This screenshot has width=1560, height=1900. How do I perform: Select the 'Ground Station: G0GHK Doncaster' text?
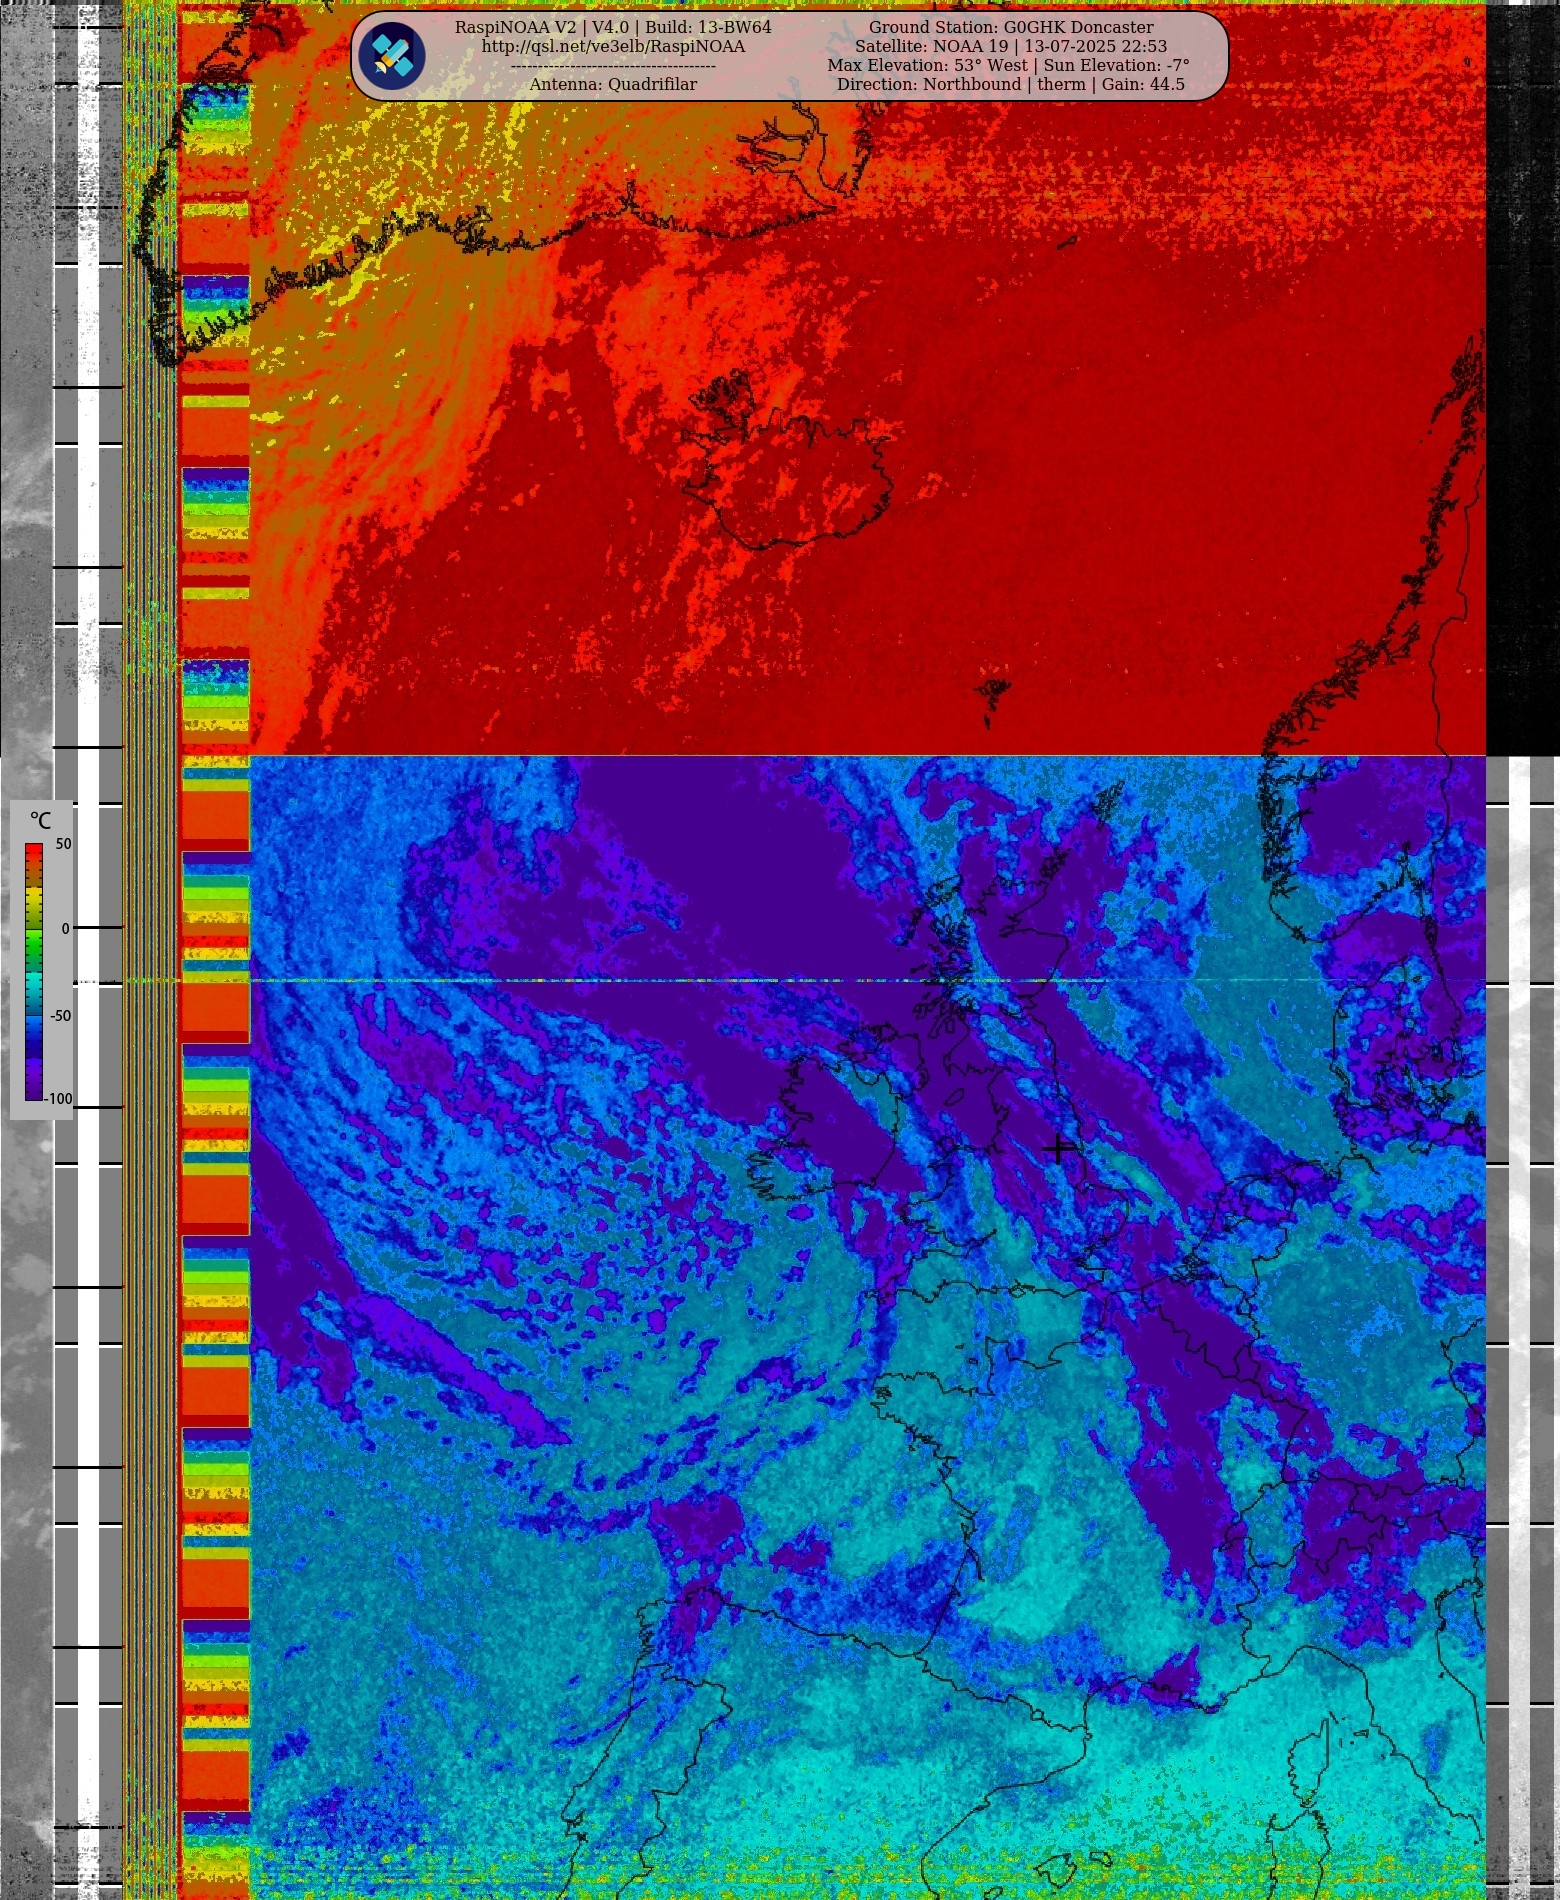coord(1011,27)
